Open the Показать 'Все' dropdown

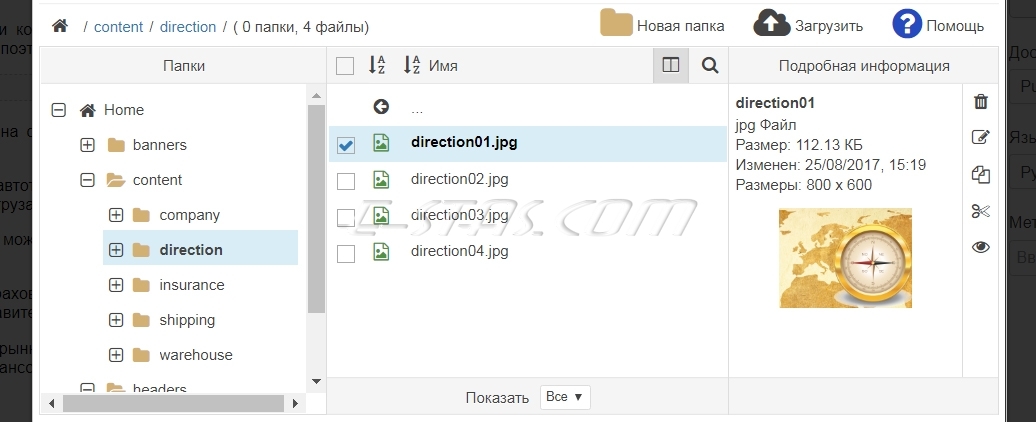click(565, 397)
